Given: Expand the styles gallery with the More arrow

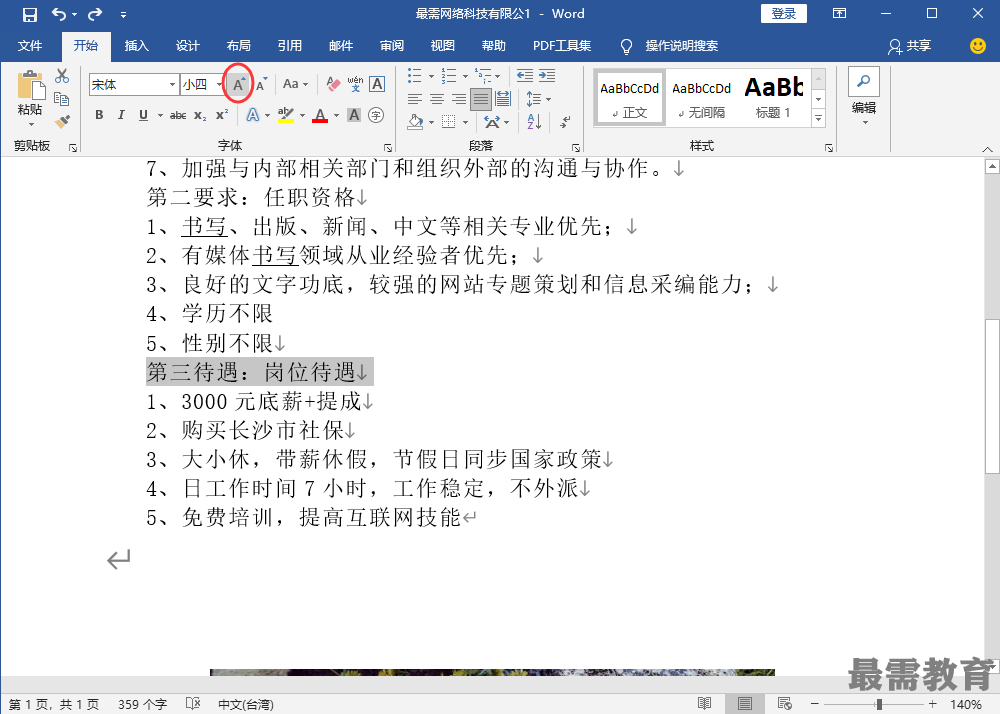Looking at the screenshot, I should 818,119.
